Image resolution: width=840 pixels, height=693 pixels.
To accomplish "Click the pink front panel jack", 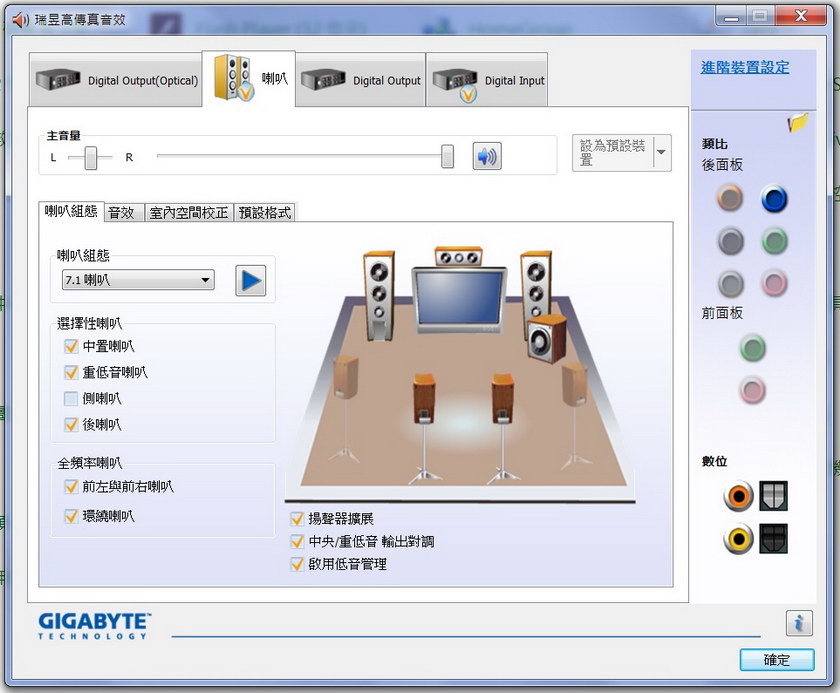I will pos(753,390).
